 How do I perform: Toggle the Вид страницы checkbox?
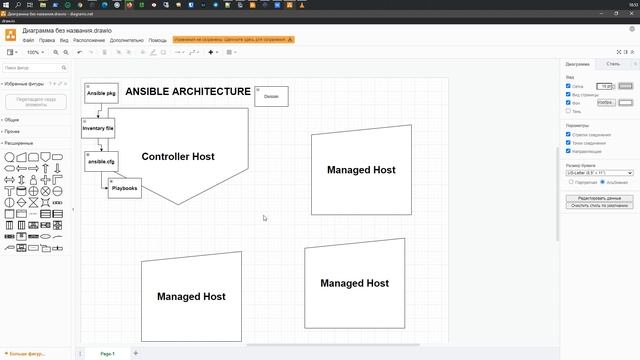click(568, 94)
